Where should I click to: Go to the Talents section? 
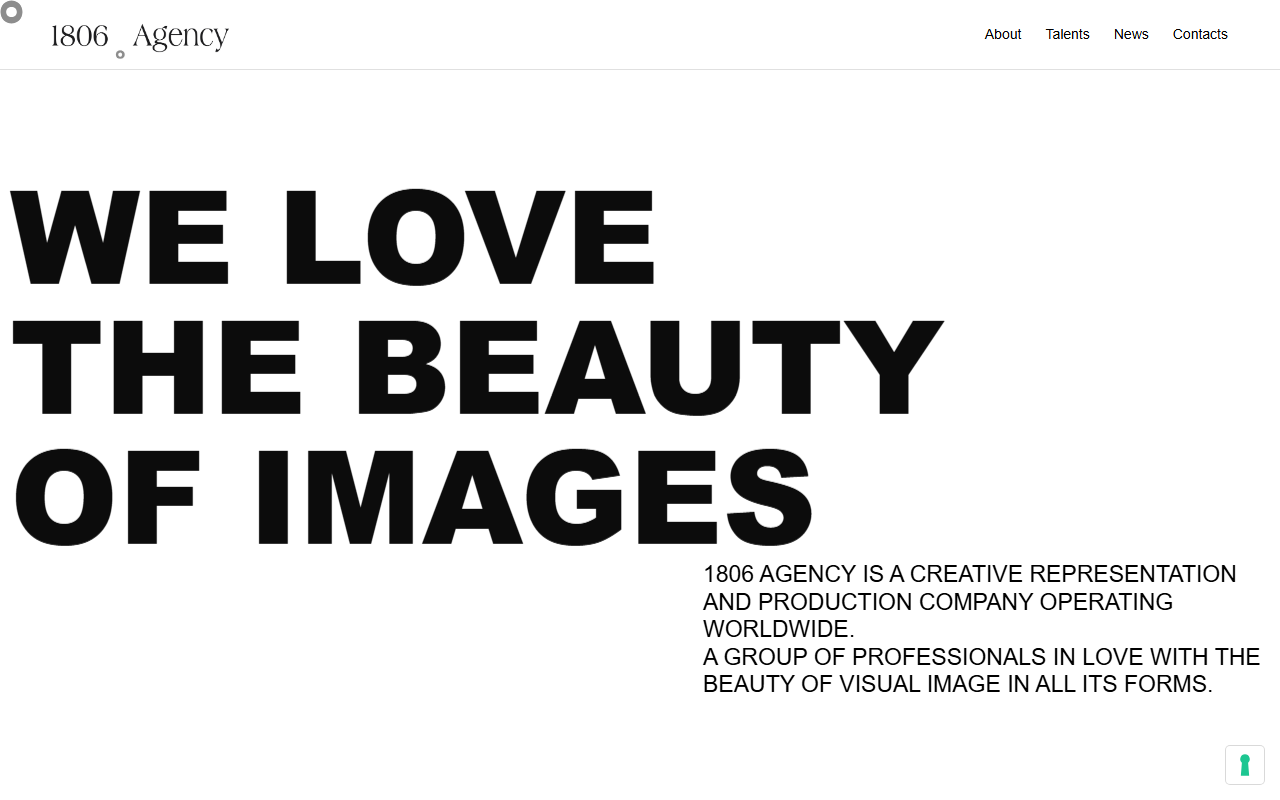[1068, 34]
